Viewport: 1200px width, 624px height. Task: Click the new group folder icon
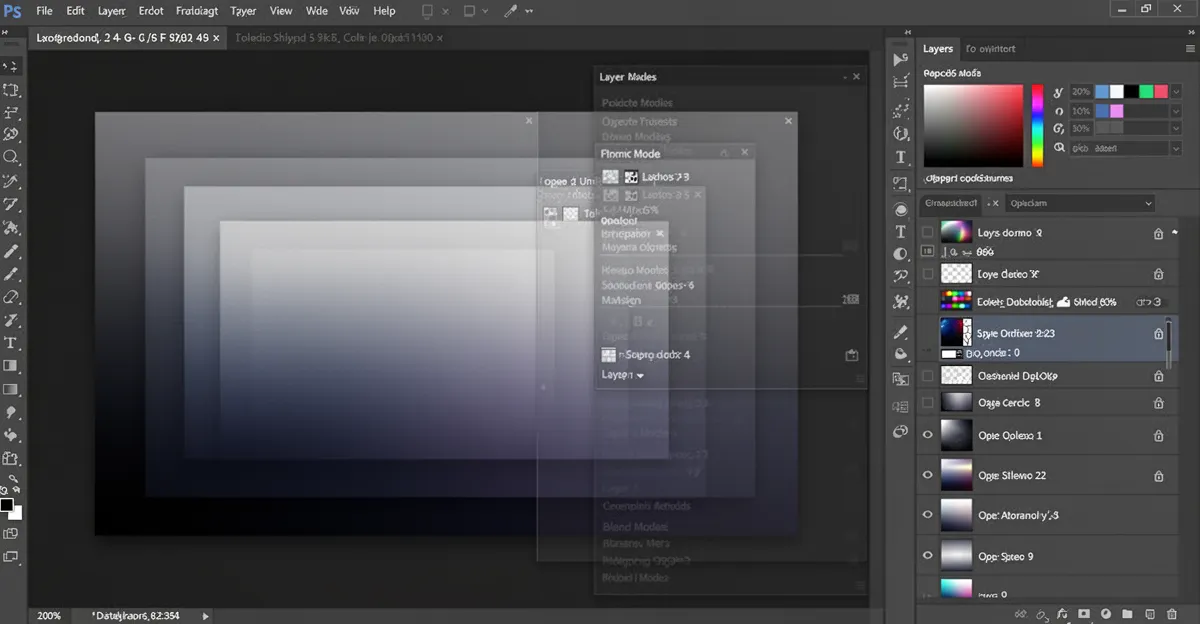point(1127,613)
